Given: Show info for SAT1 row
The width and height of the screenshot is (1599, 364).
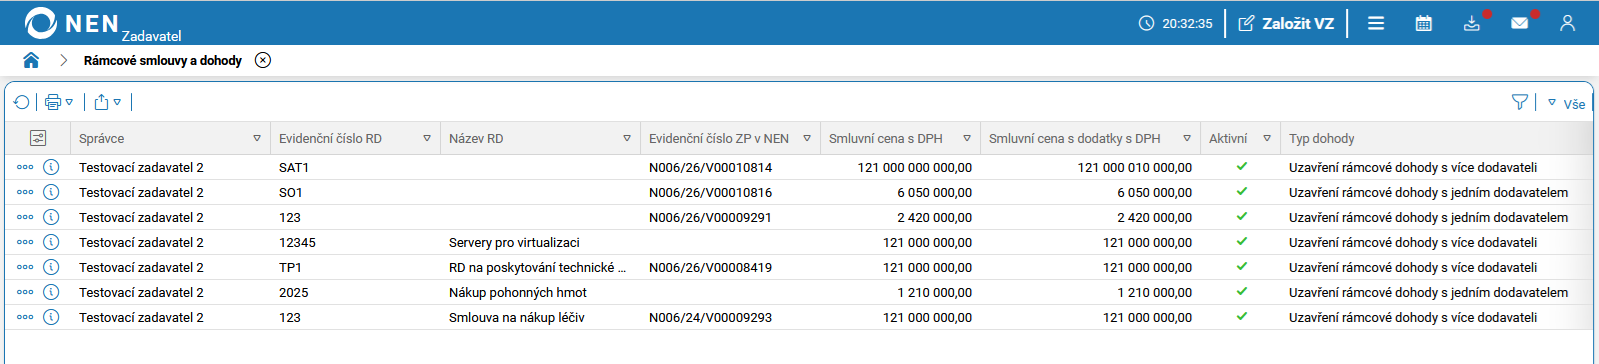Looking at the screenshot, I should tap(51, 167).
